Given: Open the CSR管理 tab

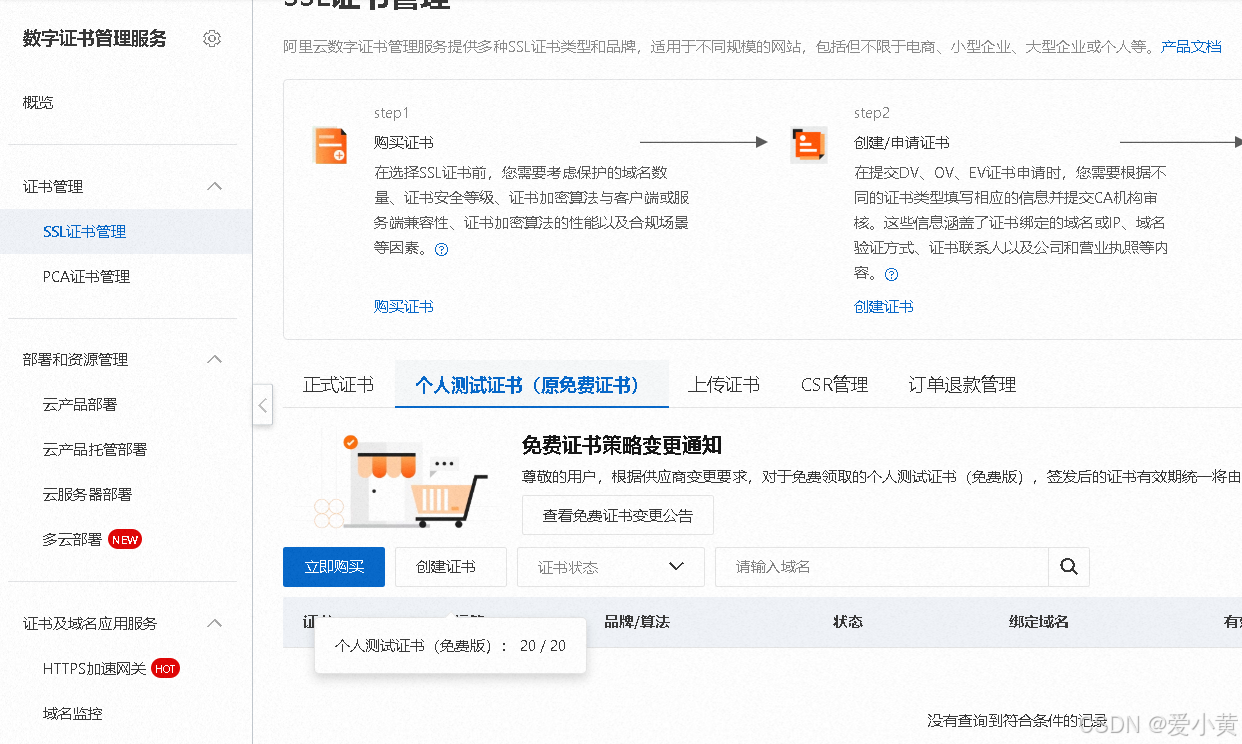Looking at the screenshot, I should [834, 385].
